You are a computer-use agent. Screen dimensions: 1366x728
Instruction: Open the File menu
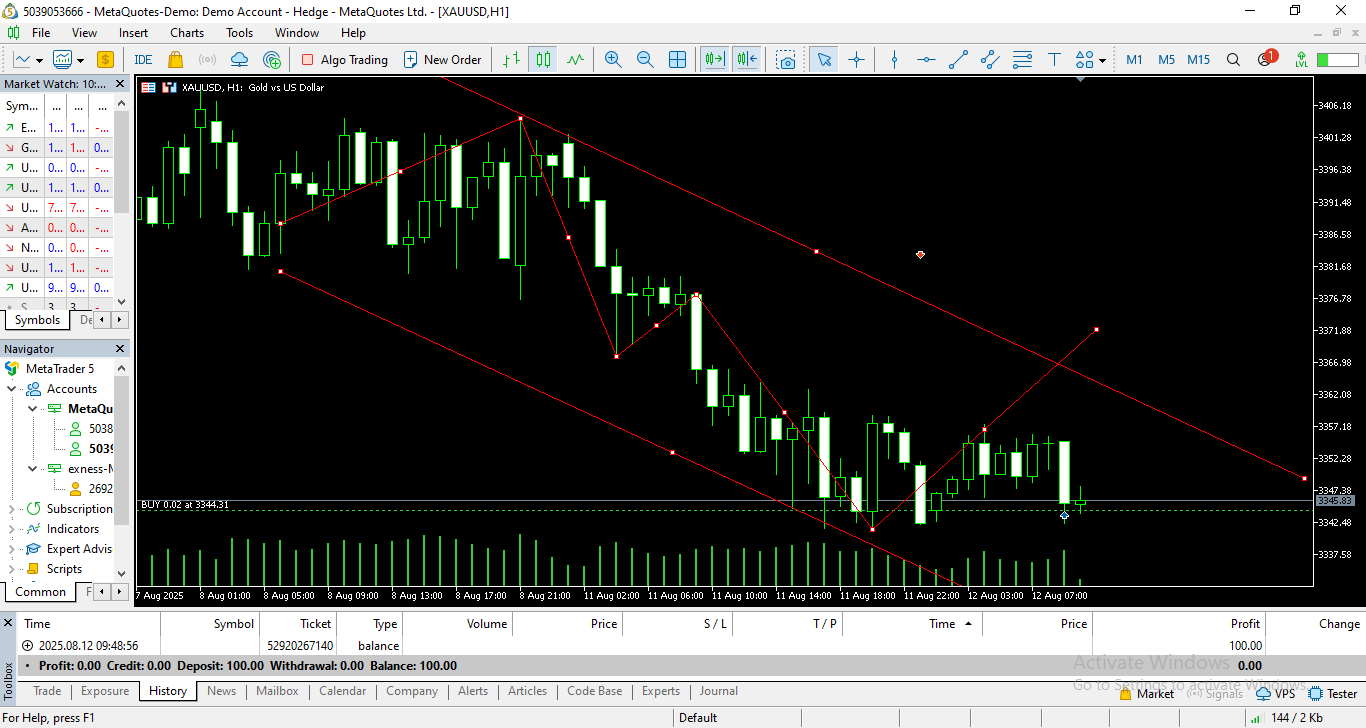41,33
